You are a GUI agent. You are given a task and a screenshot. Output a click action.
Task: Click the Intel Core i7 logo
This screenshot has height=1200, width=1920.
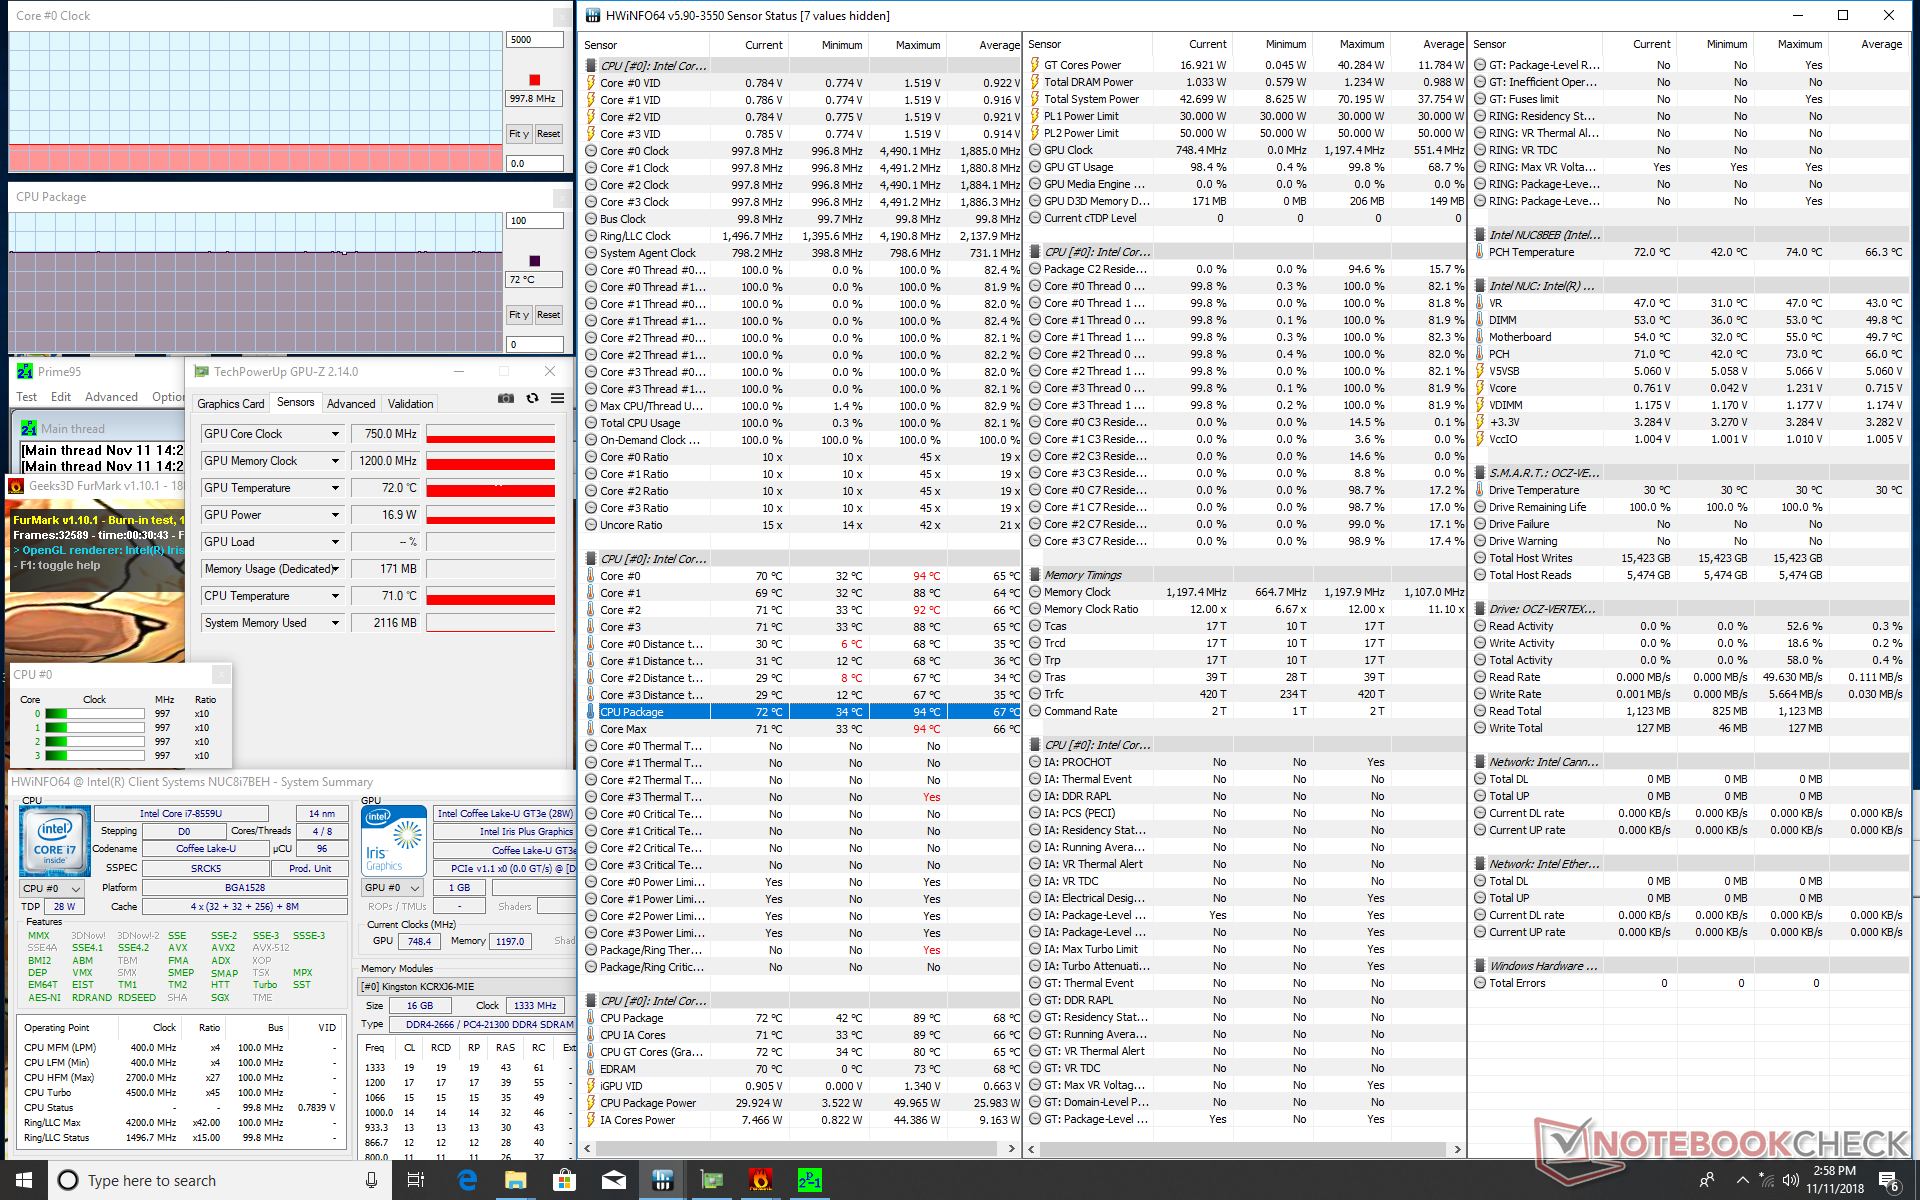(54, 841)
